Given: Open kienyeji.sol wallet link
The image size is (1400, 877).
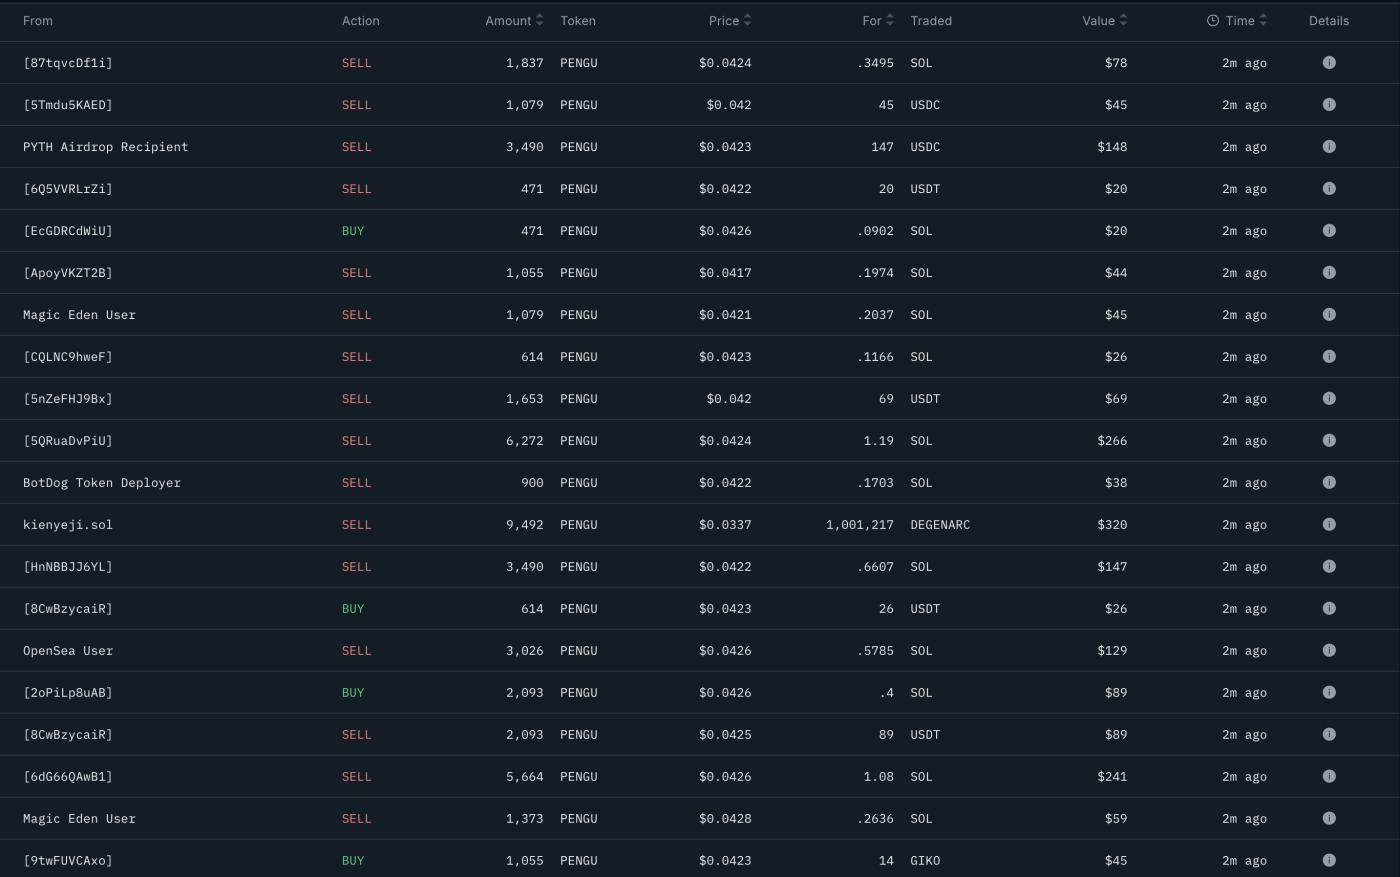Looking at the screenshot, I should [x=68, y=524].
